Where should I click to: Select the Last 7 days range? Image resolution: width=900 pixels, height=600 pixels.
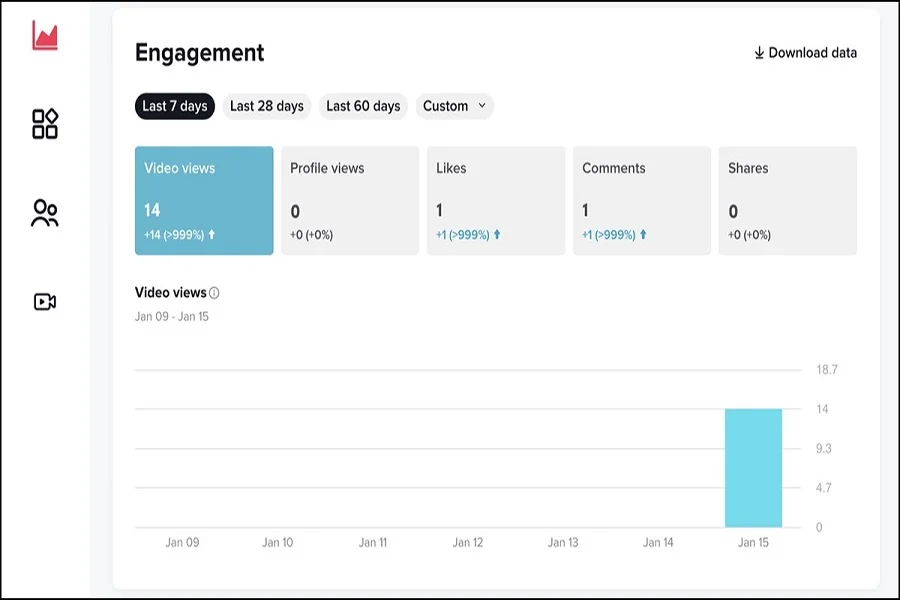[174, 106]
